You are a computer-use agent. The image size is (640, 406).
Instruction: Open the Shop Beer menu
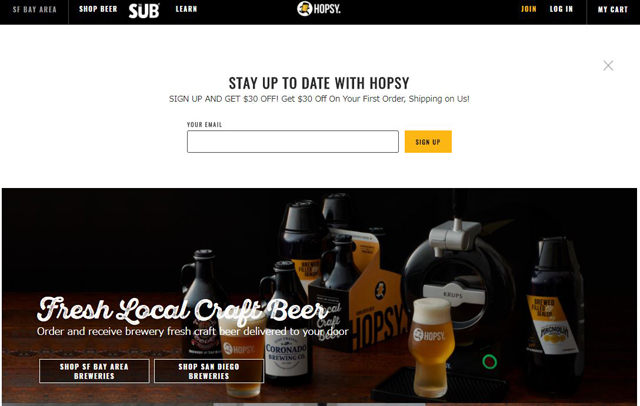[98, 9]
